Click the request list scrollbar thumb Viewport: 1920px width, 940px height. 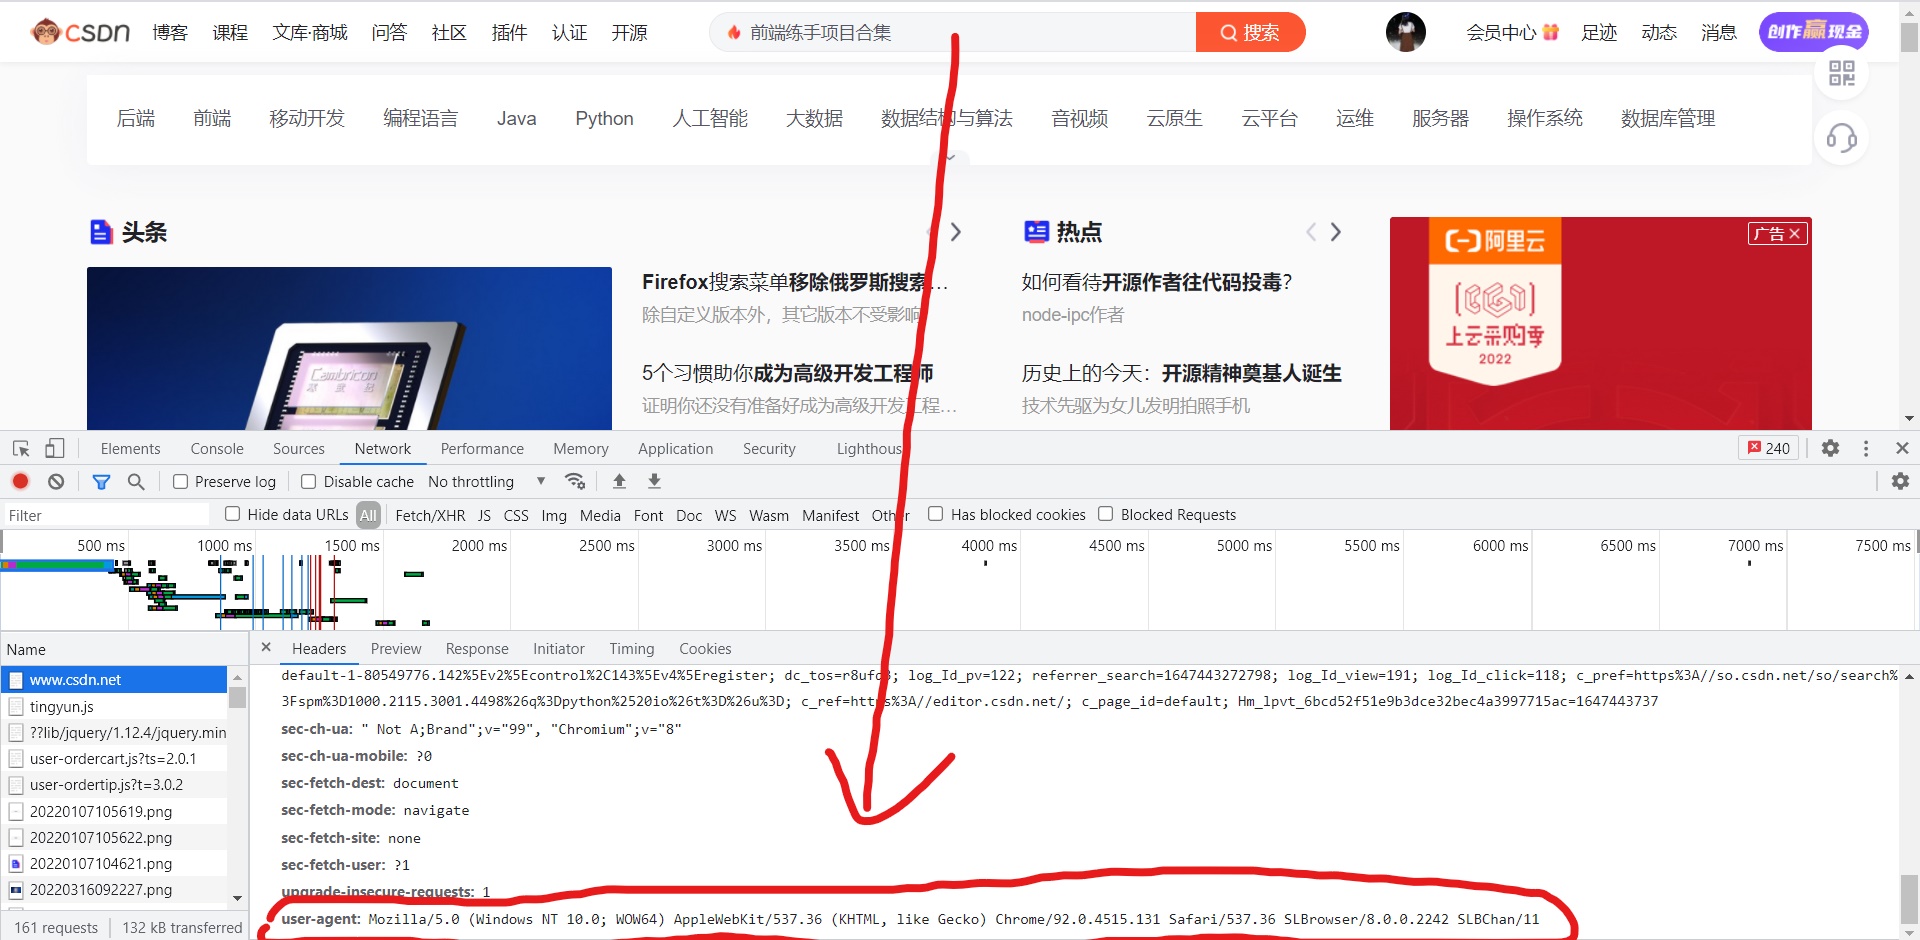(x=237, y=697)
